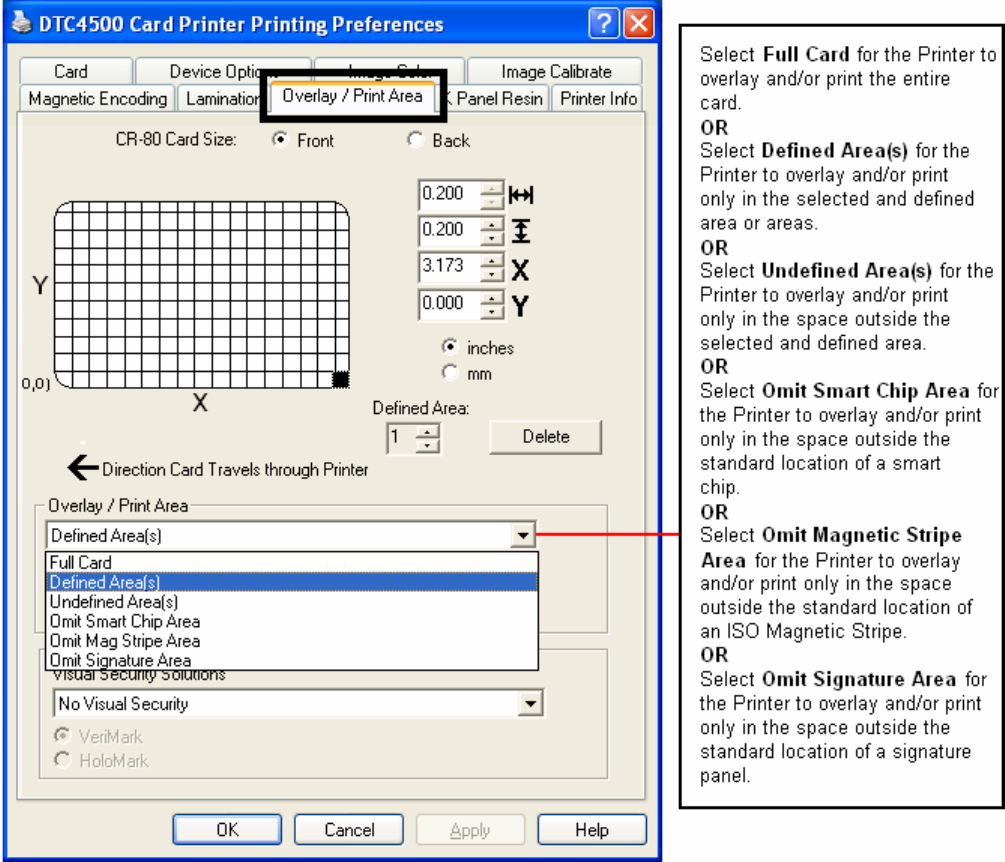Screen dimensions: 1005x862
Task: Click the bold X position icon
Action: click(520, 270)
